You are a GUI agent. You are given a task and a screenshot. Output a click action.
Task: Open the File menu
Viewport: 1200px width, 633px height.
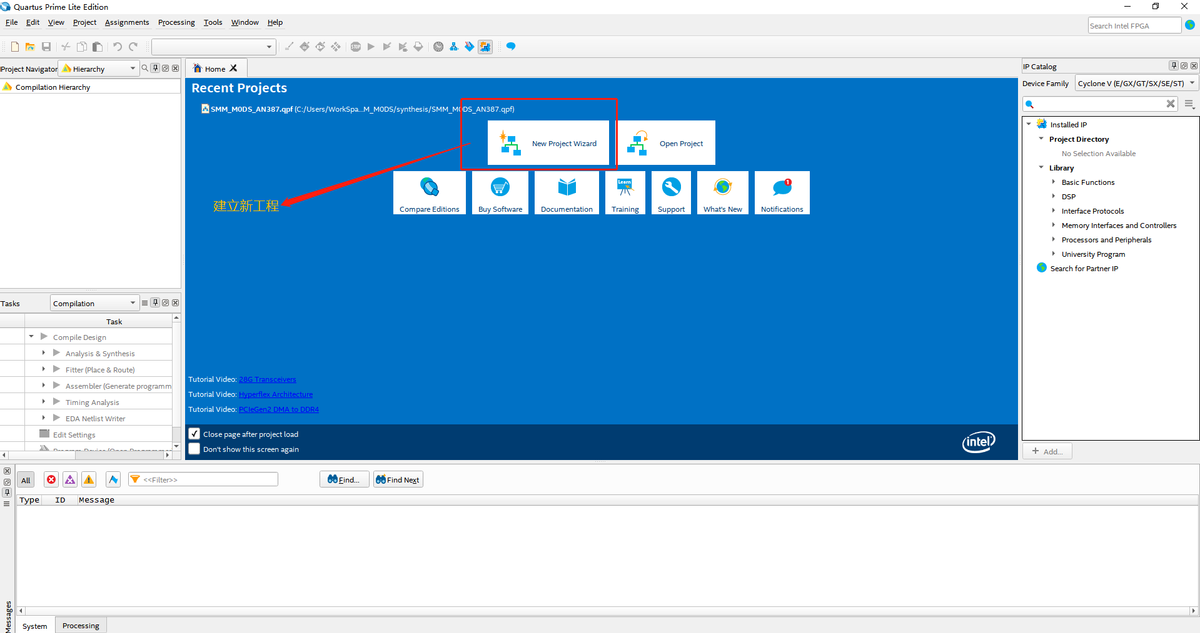pyautogui.click(x=11, y=22)
